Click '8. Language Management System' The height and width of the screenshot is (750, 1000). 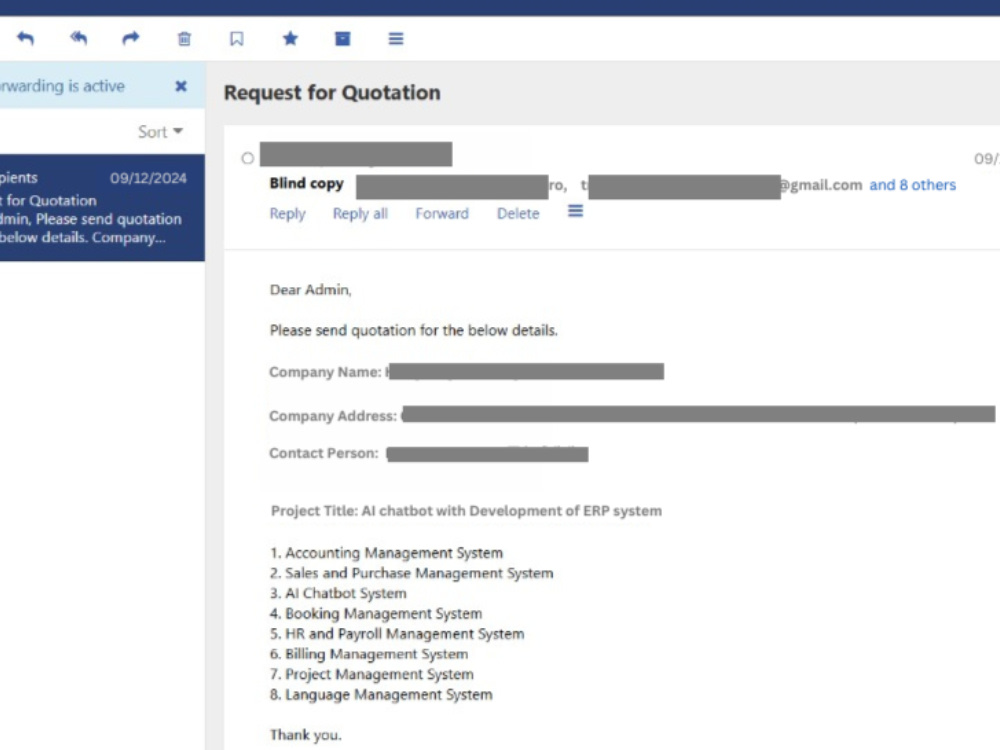tap(381, 695)
